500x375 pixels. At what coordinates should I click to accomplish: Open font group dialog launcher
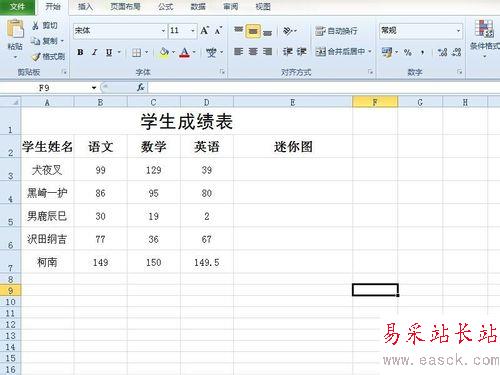tap(222, 72)
